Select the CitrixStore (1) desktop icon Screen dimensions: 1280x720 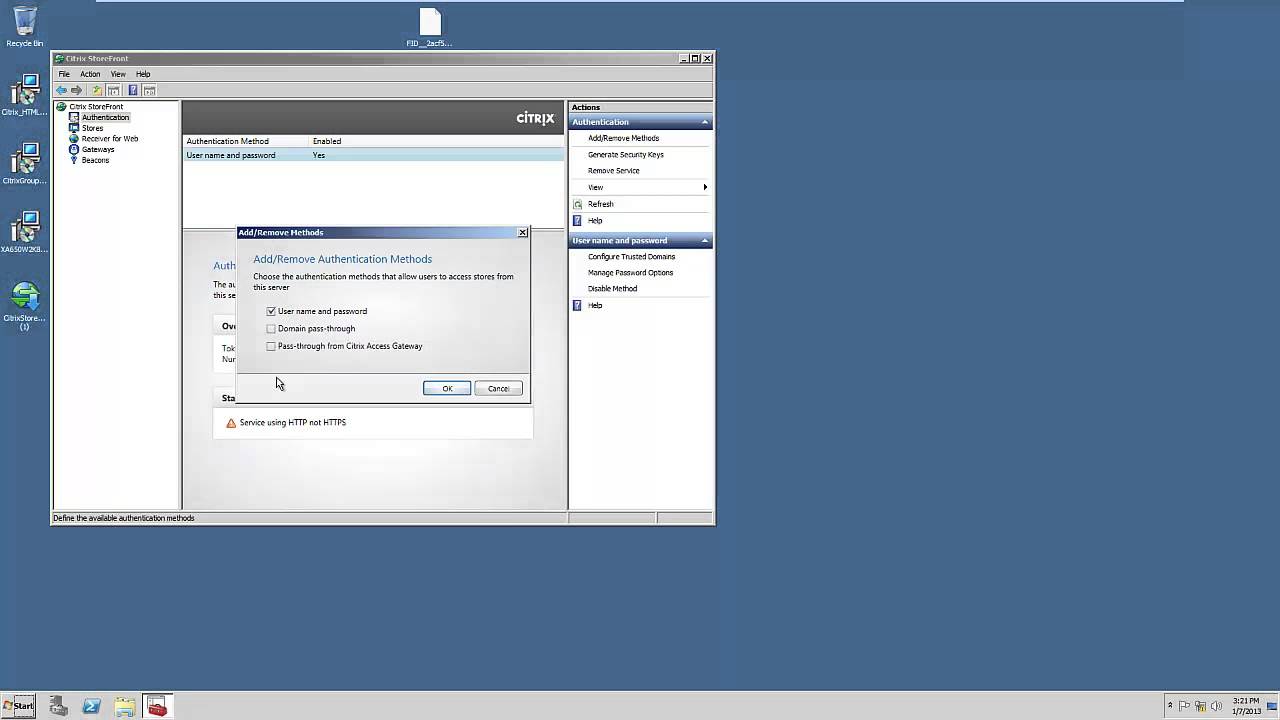[25, 306]
